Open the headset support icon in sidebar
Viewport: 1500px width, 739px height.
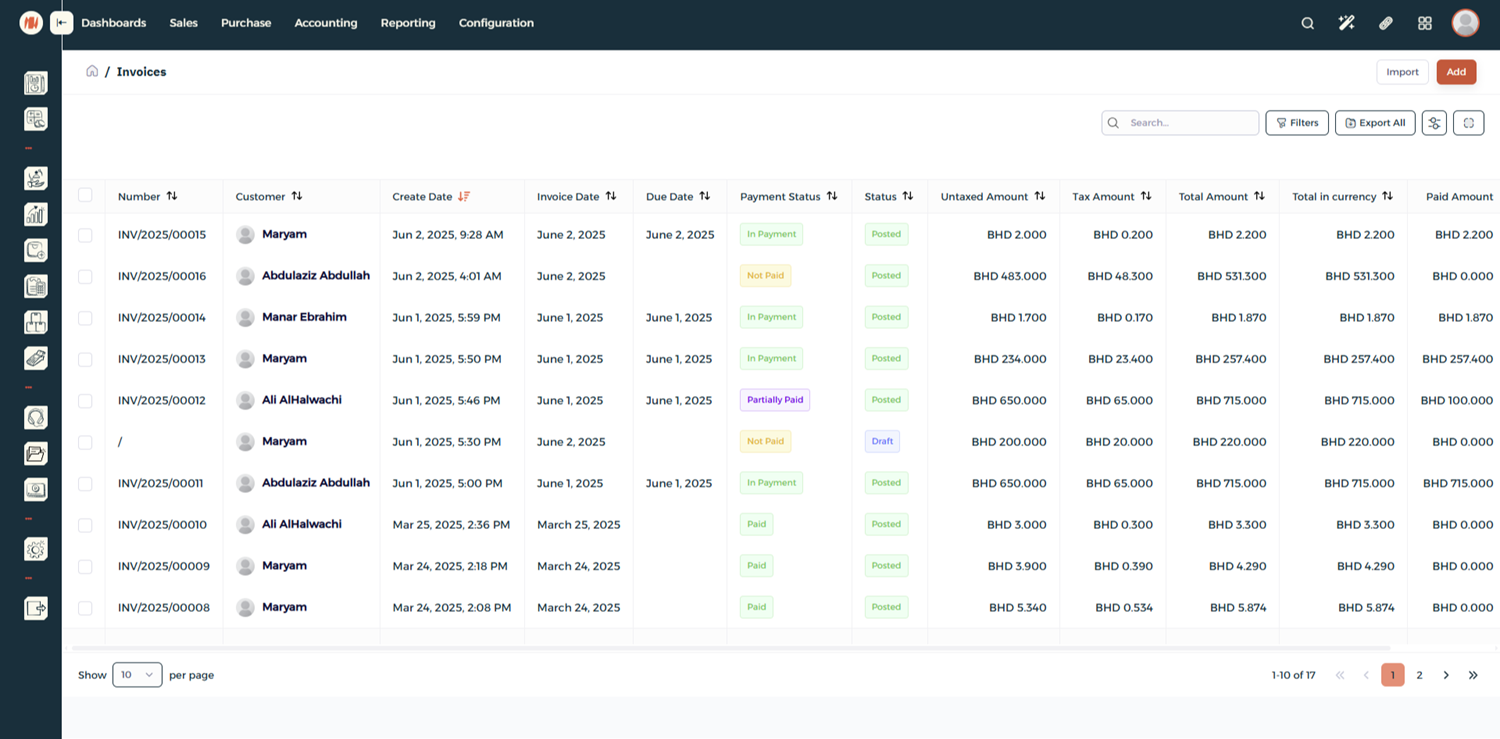tap(36, 418)
